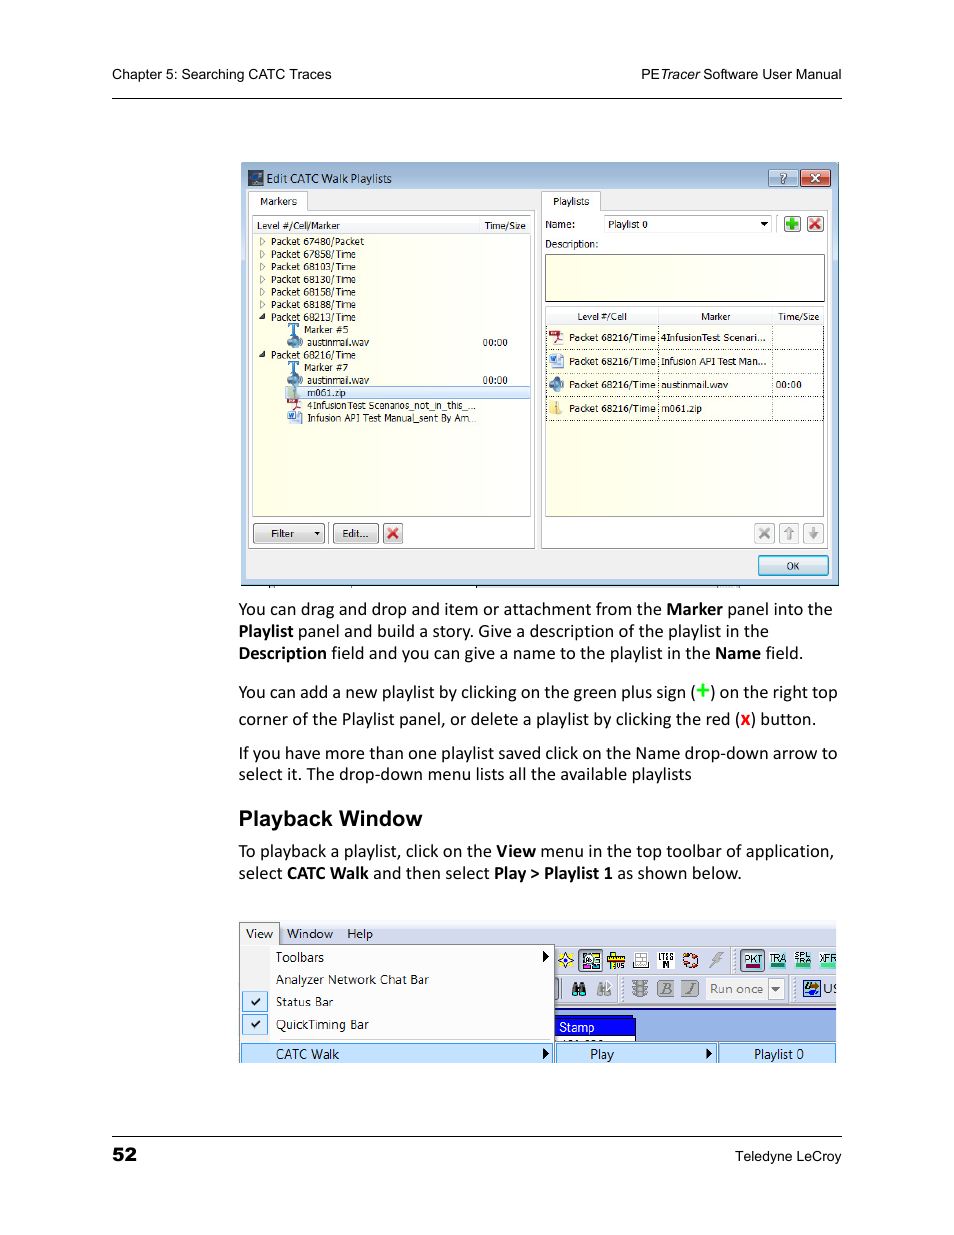Select Infusion API Test Manual tree item
The height and width of the screenshot is (1235, 954).
(x=390, y=418)
